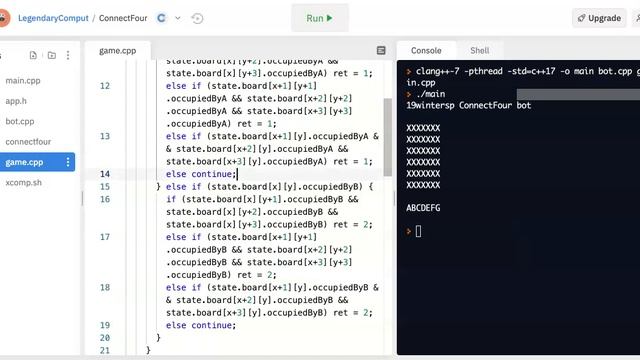The height and width of the screenshot is (360, 640).
Task: Click line number 15 in the gutter
Action: pyautogui.click(x=105, y=187)
